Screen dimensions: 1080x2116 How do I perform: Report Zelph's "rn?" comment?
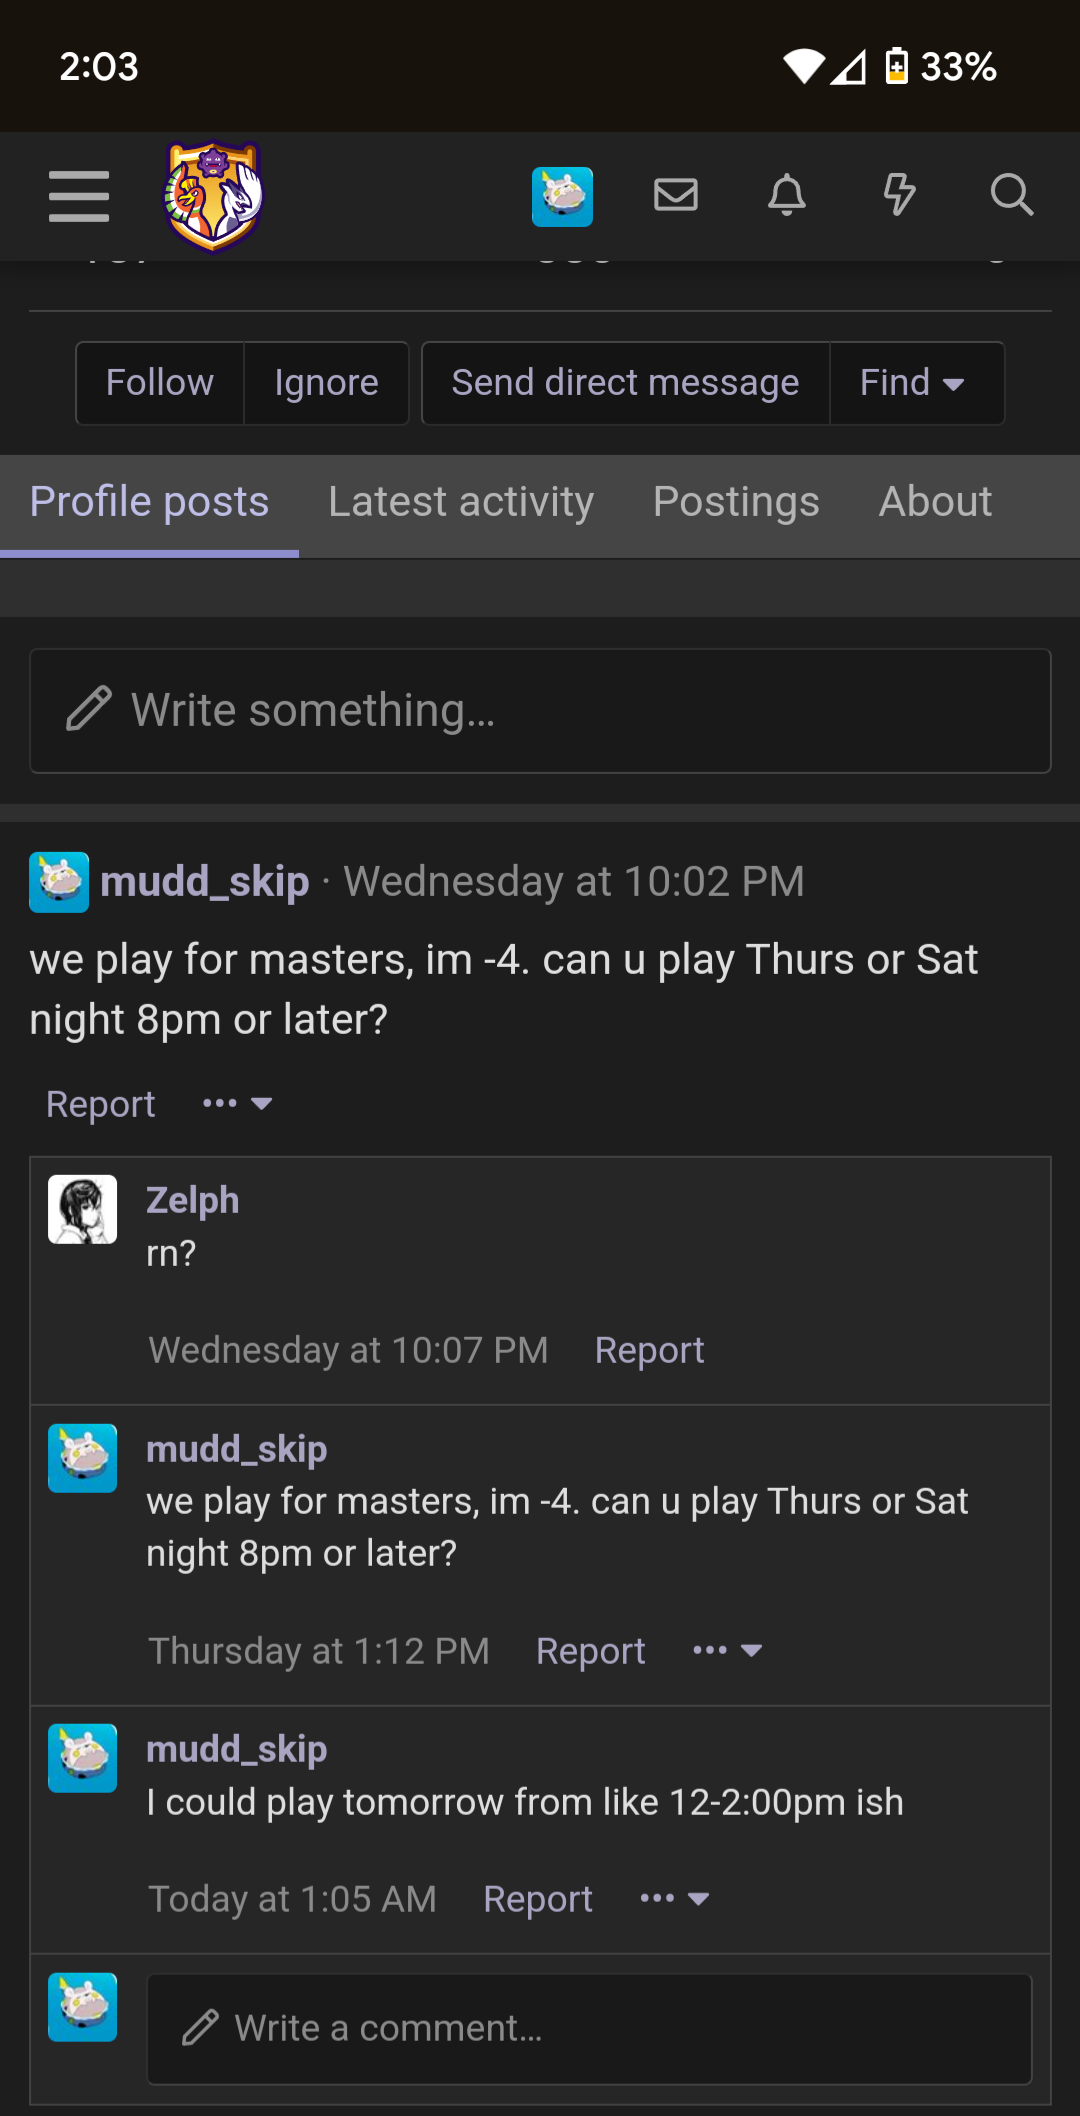(x=649, y=1351)
